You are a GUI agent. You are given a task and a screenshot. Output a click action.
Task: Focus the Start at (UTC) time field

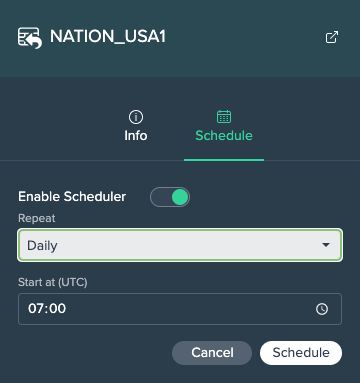[x=180, y=309]
